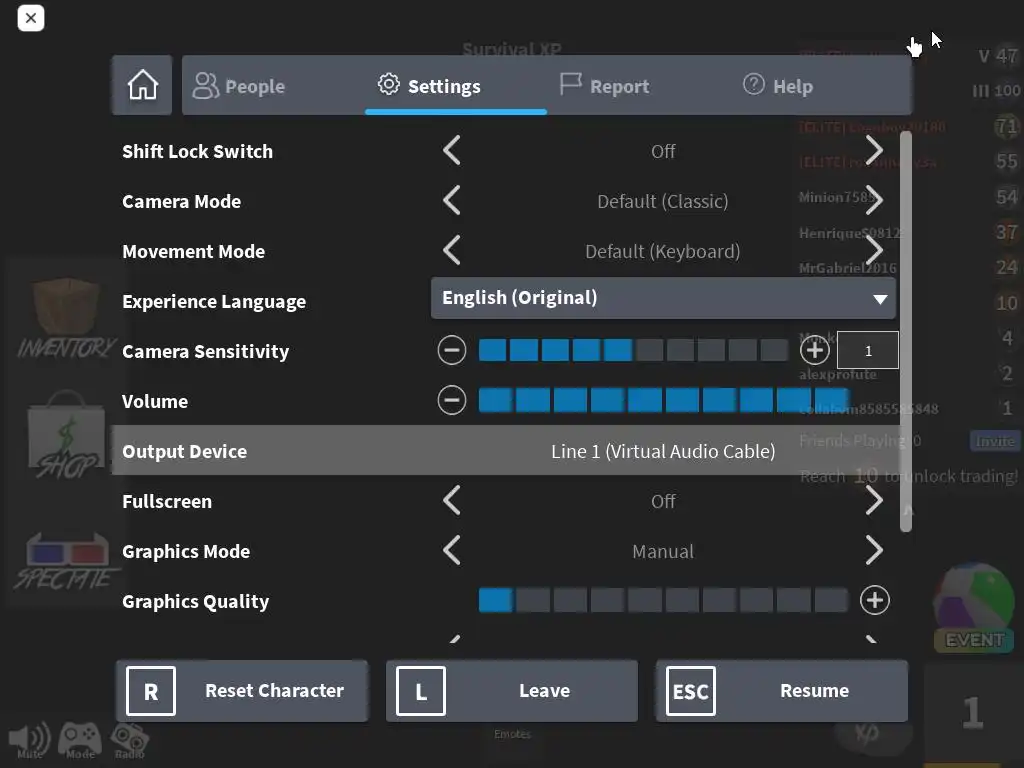Increase Graphics Quality with plus icon
The image size is (1024, 768).
coord(874,600)
